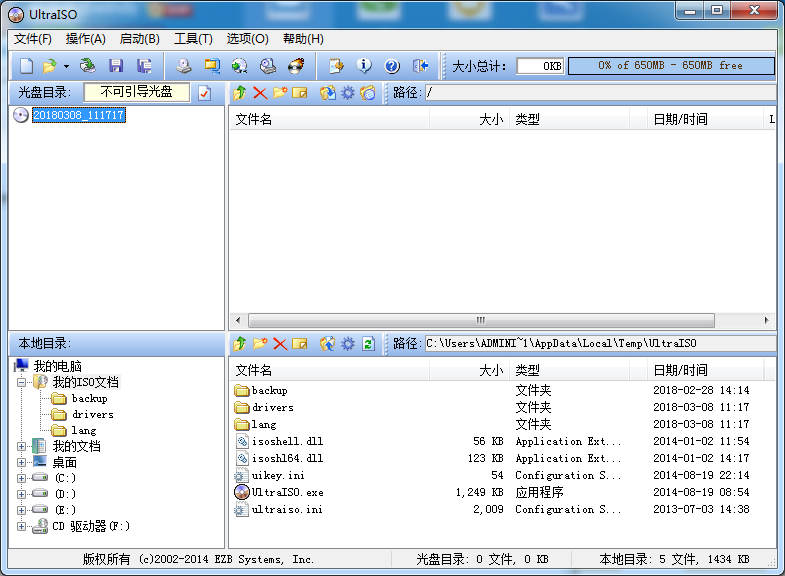Click the Extract icon in disc image toolbar
The image size is (785, 576).
(x=328, y=93)
